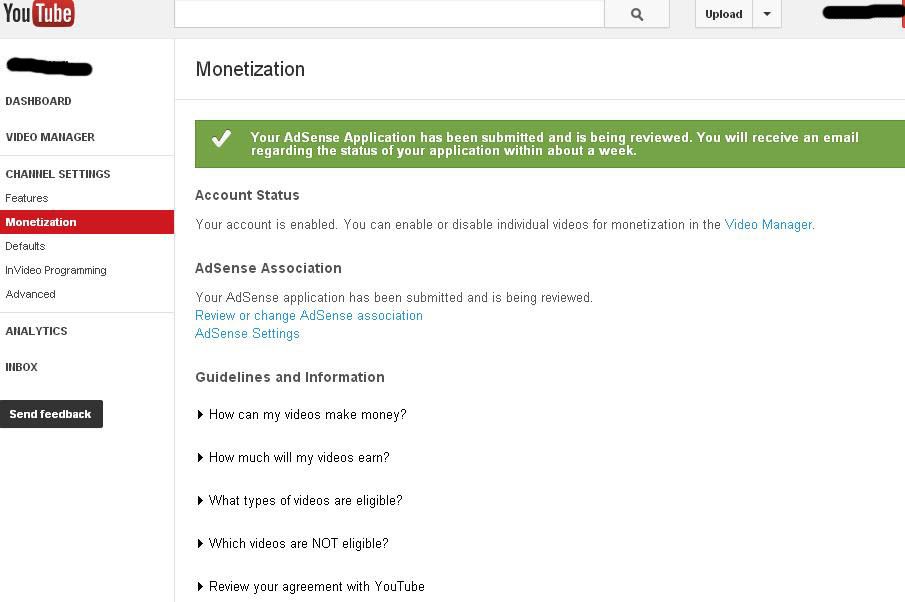The width and height of the screenshot is (905, 602).
Task: Open the Inbox section
Action: pos(21,367)
